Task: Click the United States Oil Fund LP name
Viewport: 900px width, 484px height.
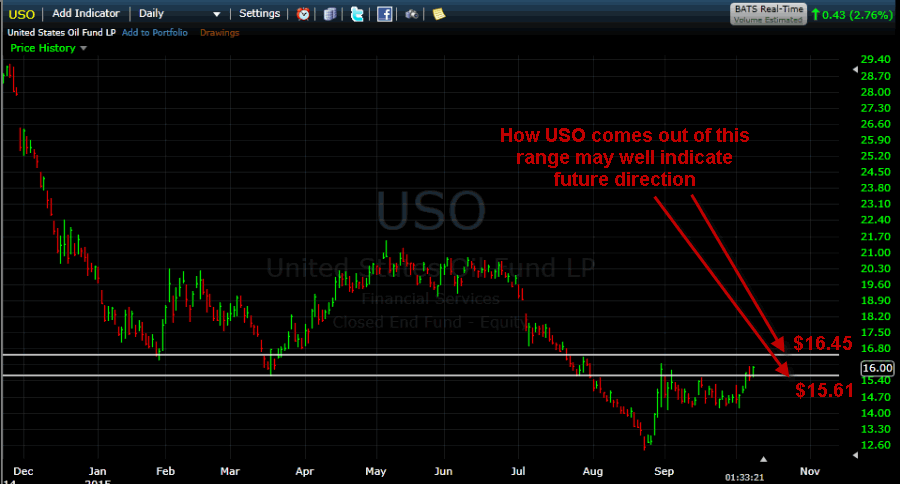Action: click(x=61, y=33)
